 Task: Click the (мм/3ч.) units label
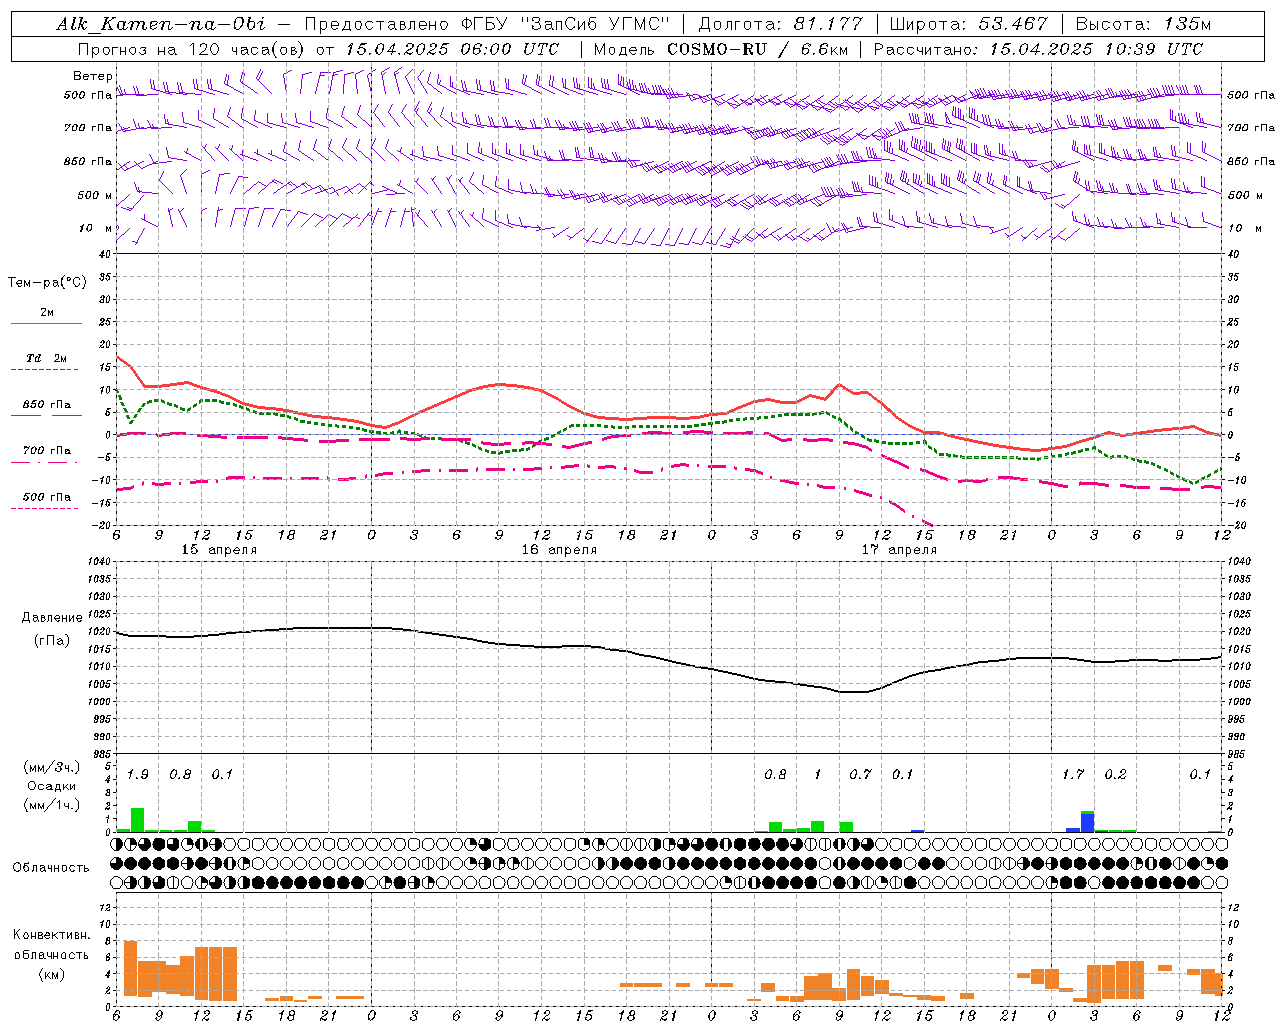[x=51, y=768]
